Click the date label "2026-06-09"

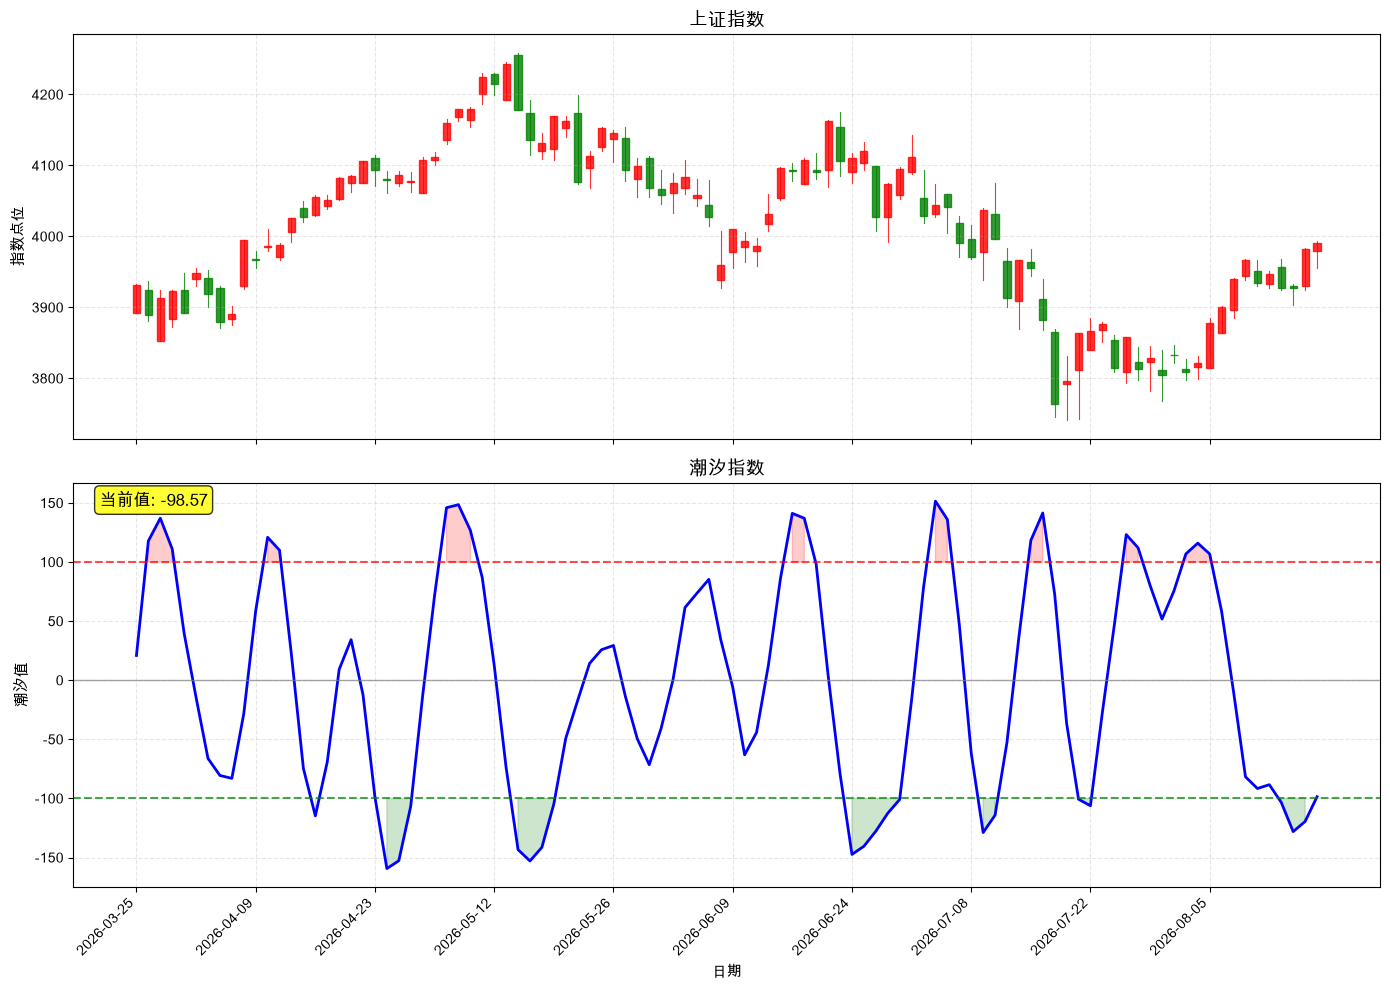tap(706, 926)
